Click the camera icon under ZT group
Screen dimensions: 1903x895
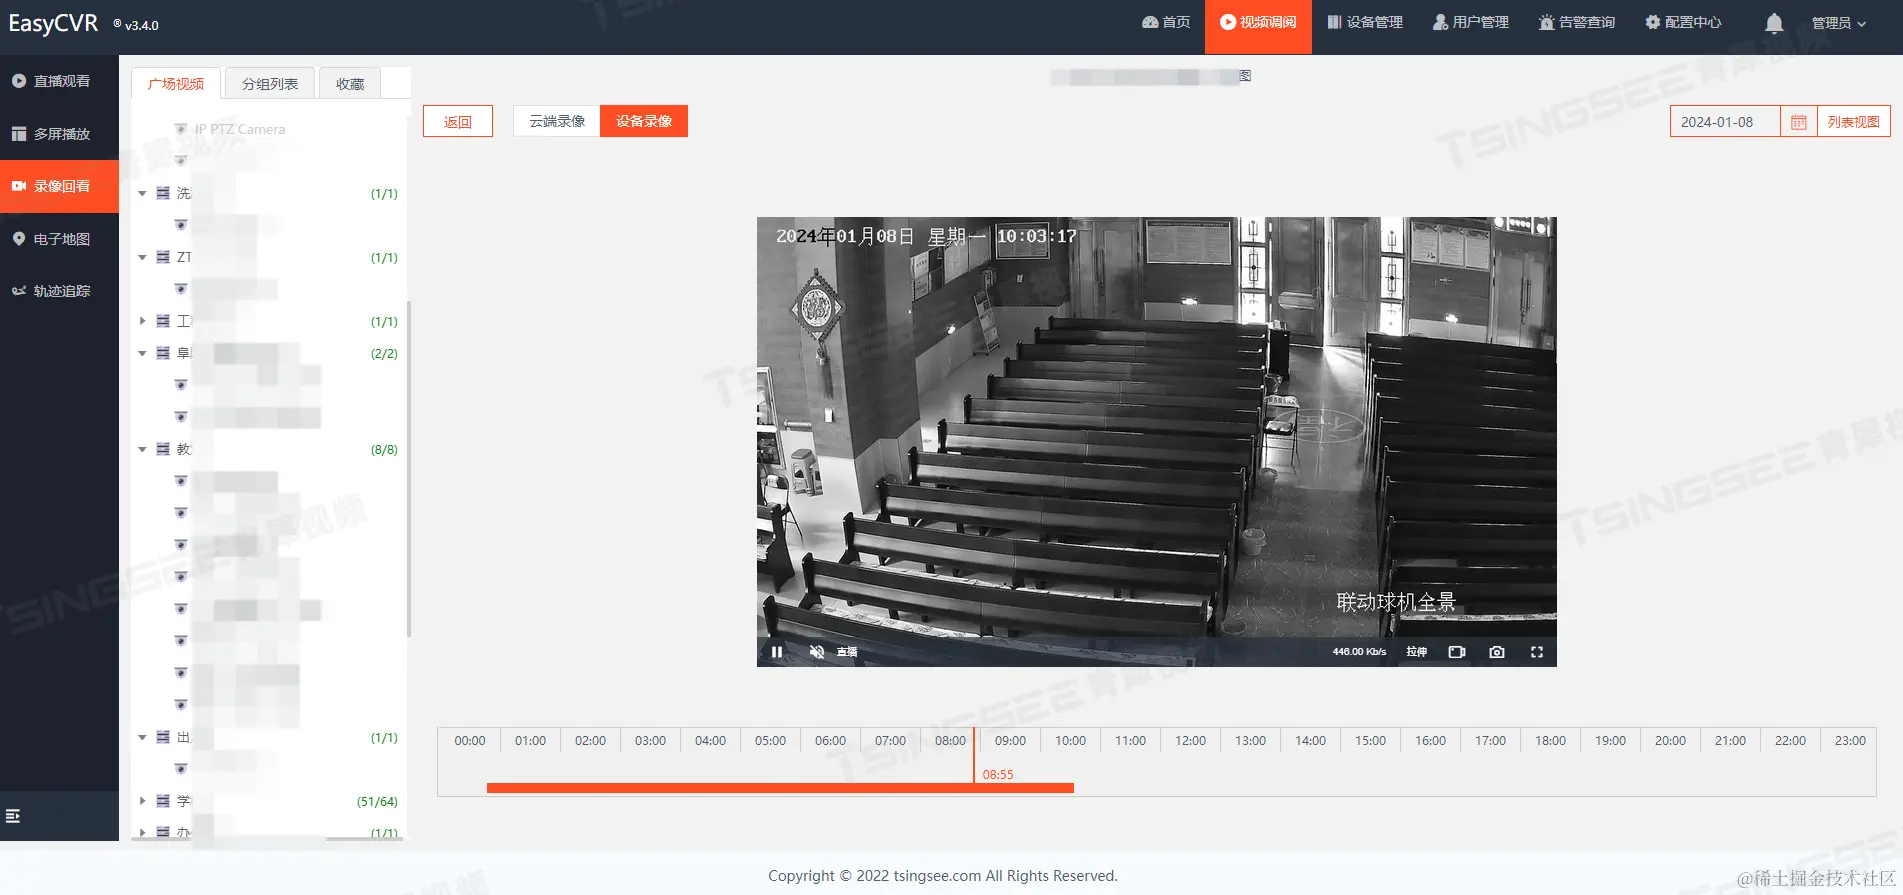[181, 289]
